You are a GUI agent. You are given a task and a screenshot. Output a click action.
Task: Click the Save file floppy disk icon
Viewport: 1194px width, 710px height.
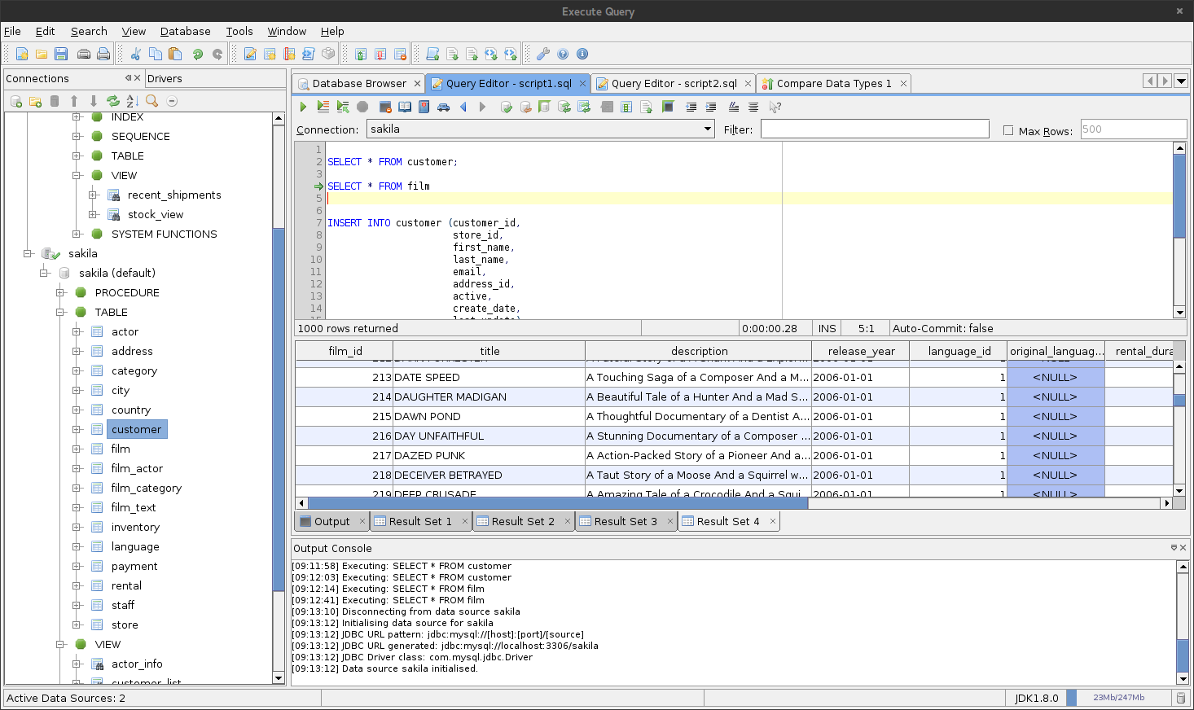point(61,54)
